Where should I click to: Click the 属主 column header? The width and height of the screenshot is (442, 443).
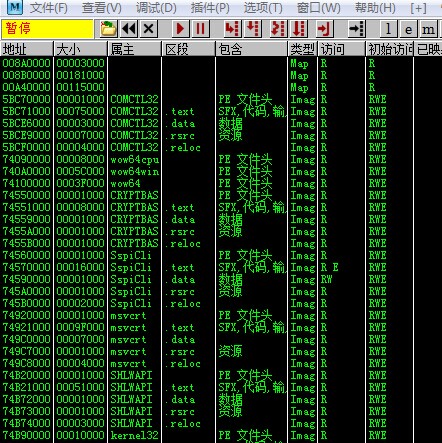click(x=134, y=49)
